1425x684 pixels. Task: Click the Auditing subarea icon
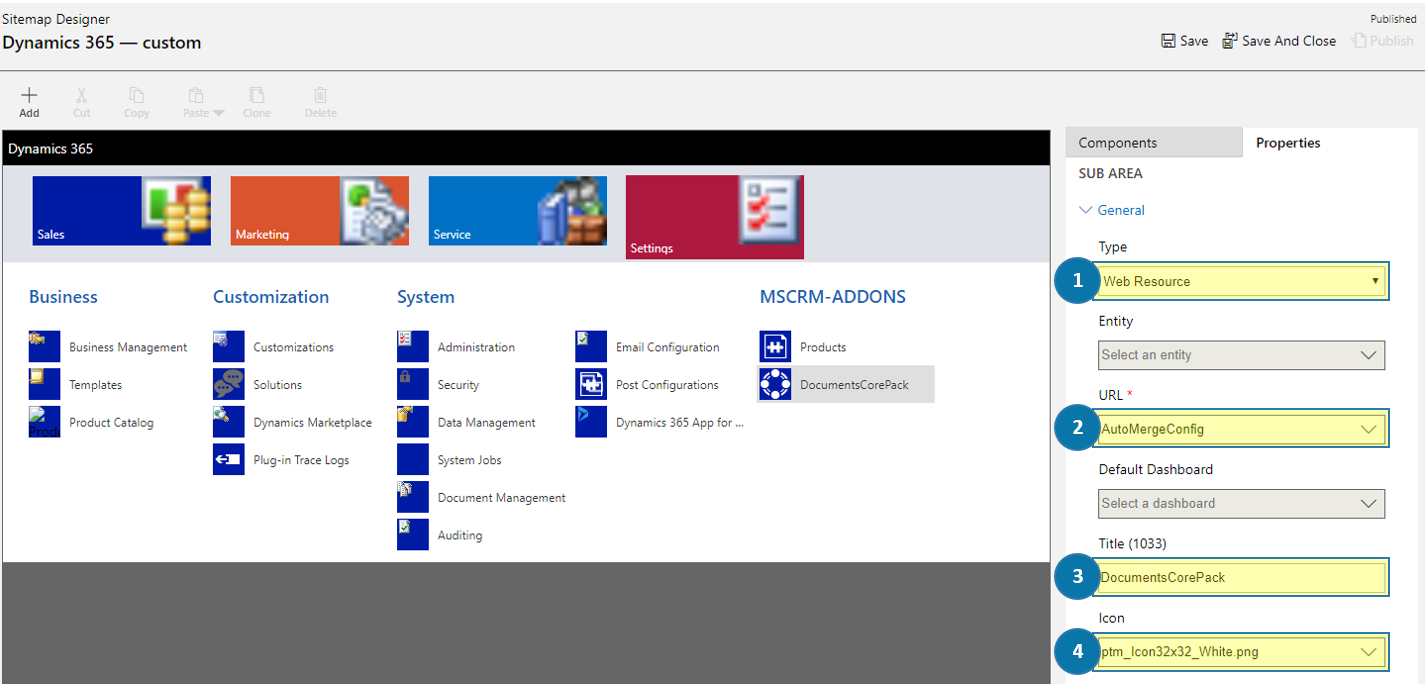click(x=413, y=534)
